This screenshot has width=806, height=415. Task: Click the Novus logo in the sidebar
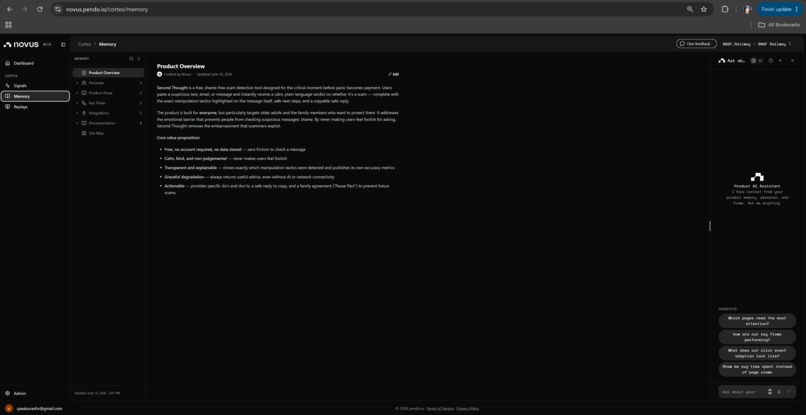[21, 44]
